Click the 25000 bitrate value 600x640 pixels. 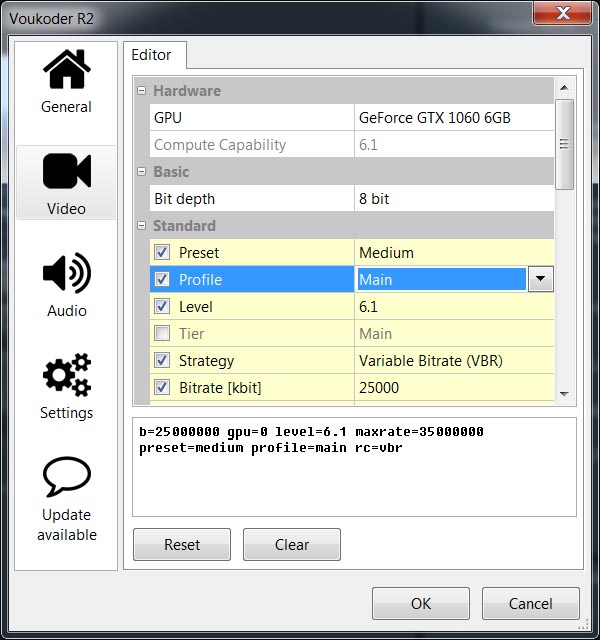tap(454, 387)
